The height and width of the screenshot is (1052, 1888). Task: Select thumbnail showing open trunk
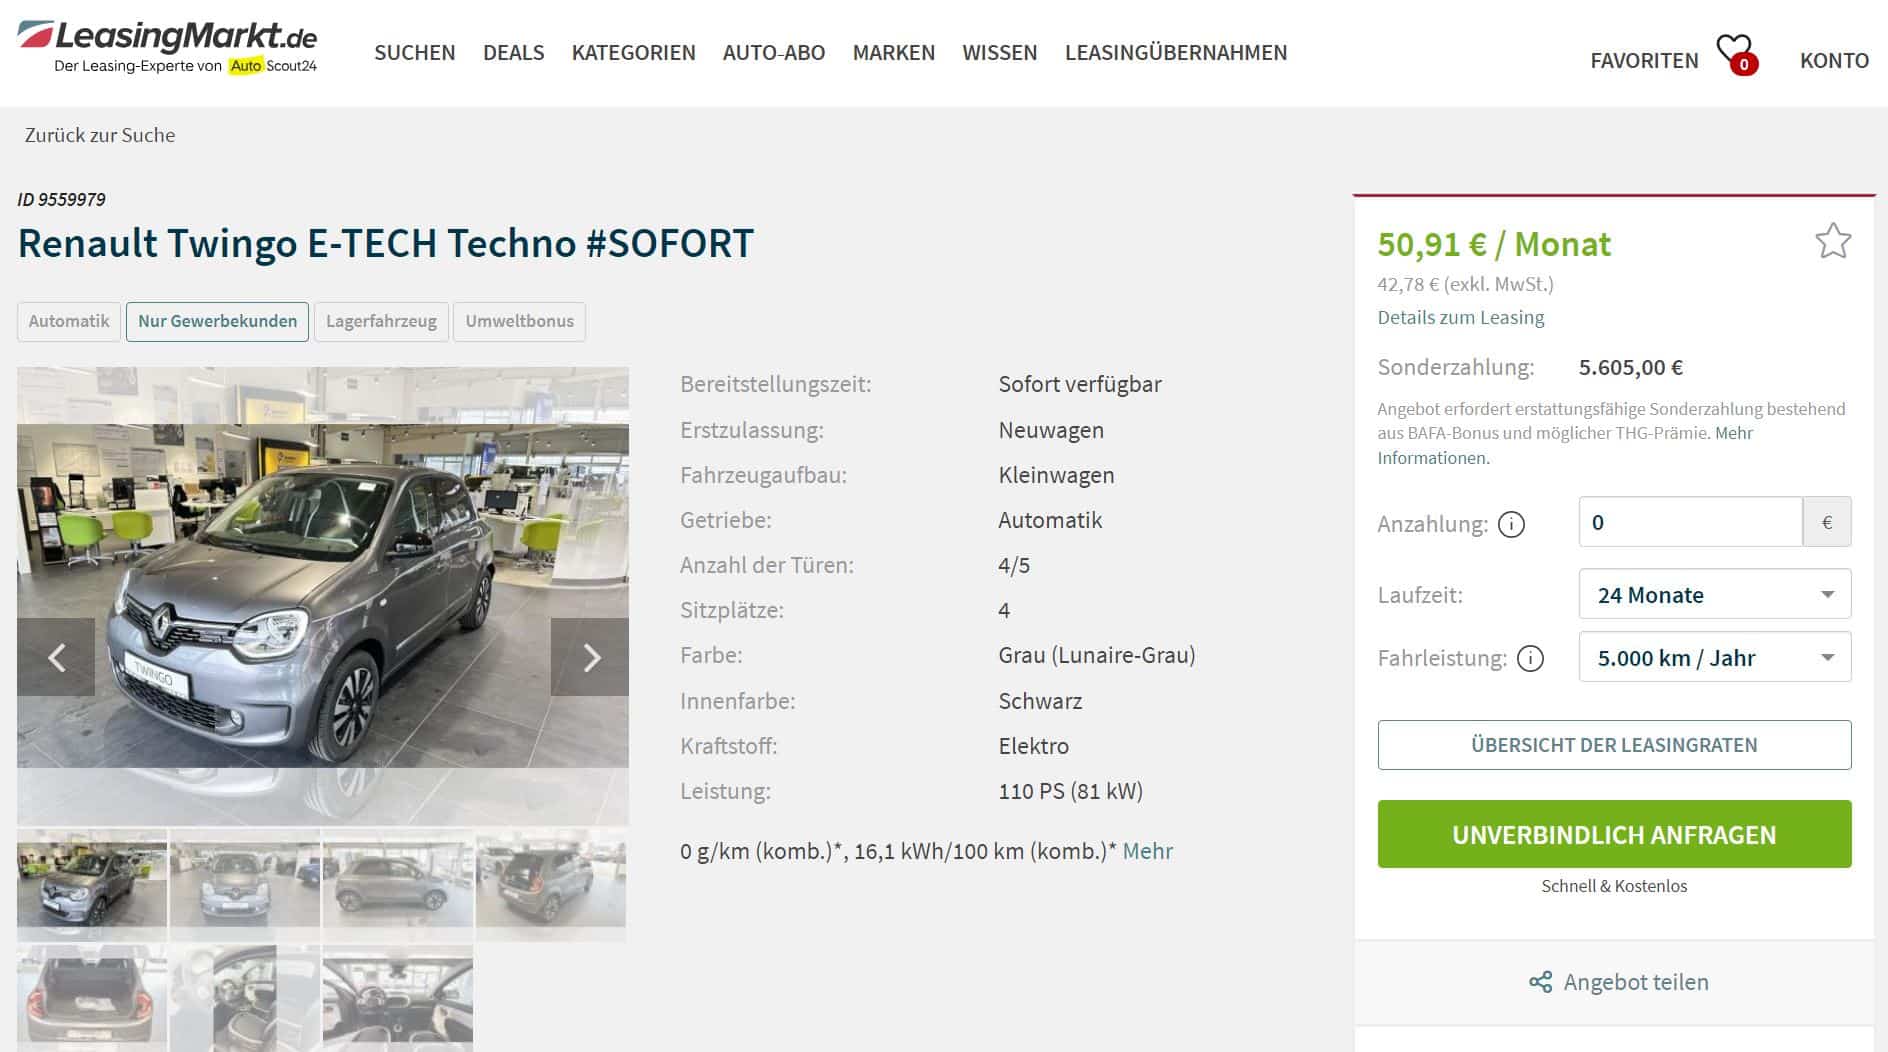pyautogui.click(x=92, y=998)
